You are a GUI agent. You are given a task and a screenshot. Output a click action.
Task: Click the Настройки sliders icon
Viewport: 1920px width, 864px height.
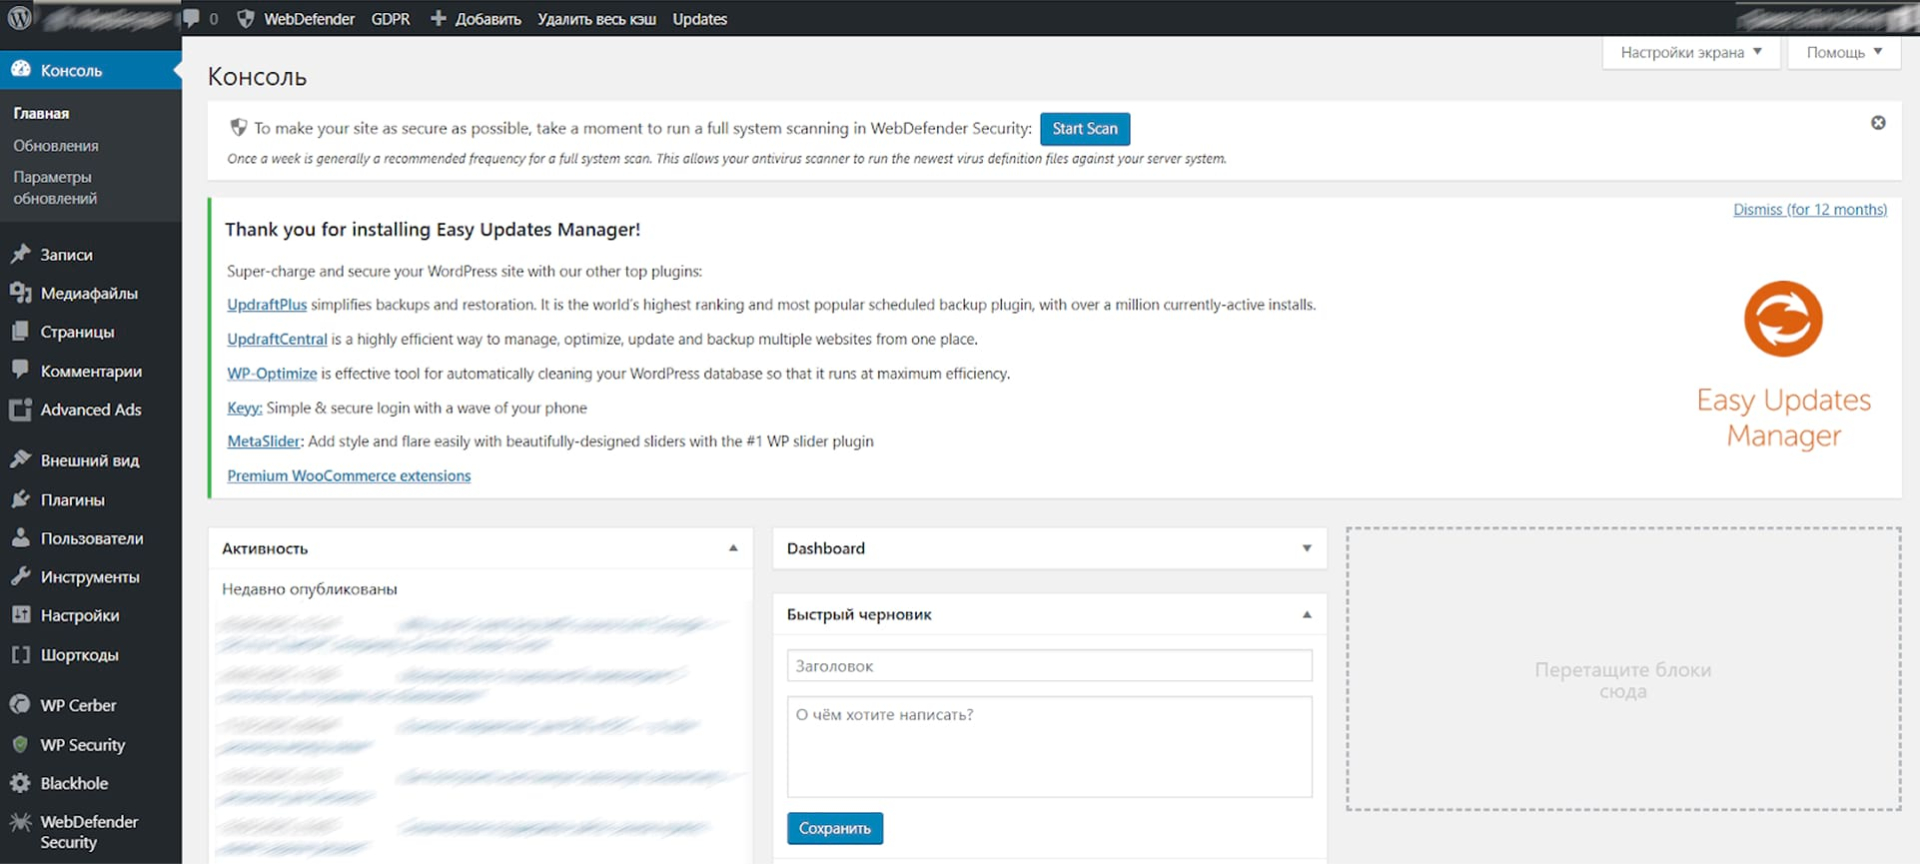tap(20, 615)
